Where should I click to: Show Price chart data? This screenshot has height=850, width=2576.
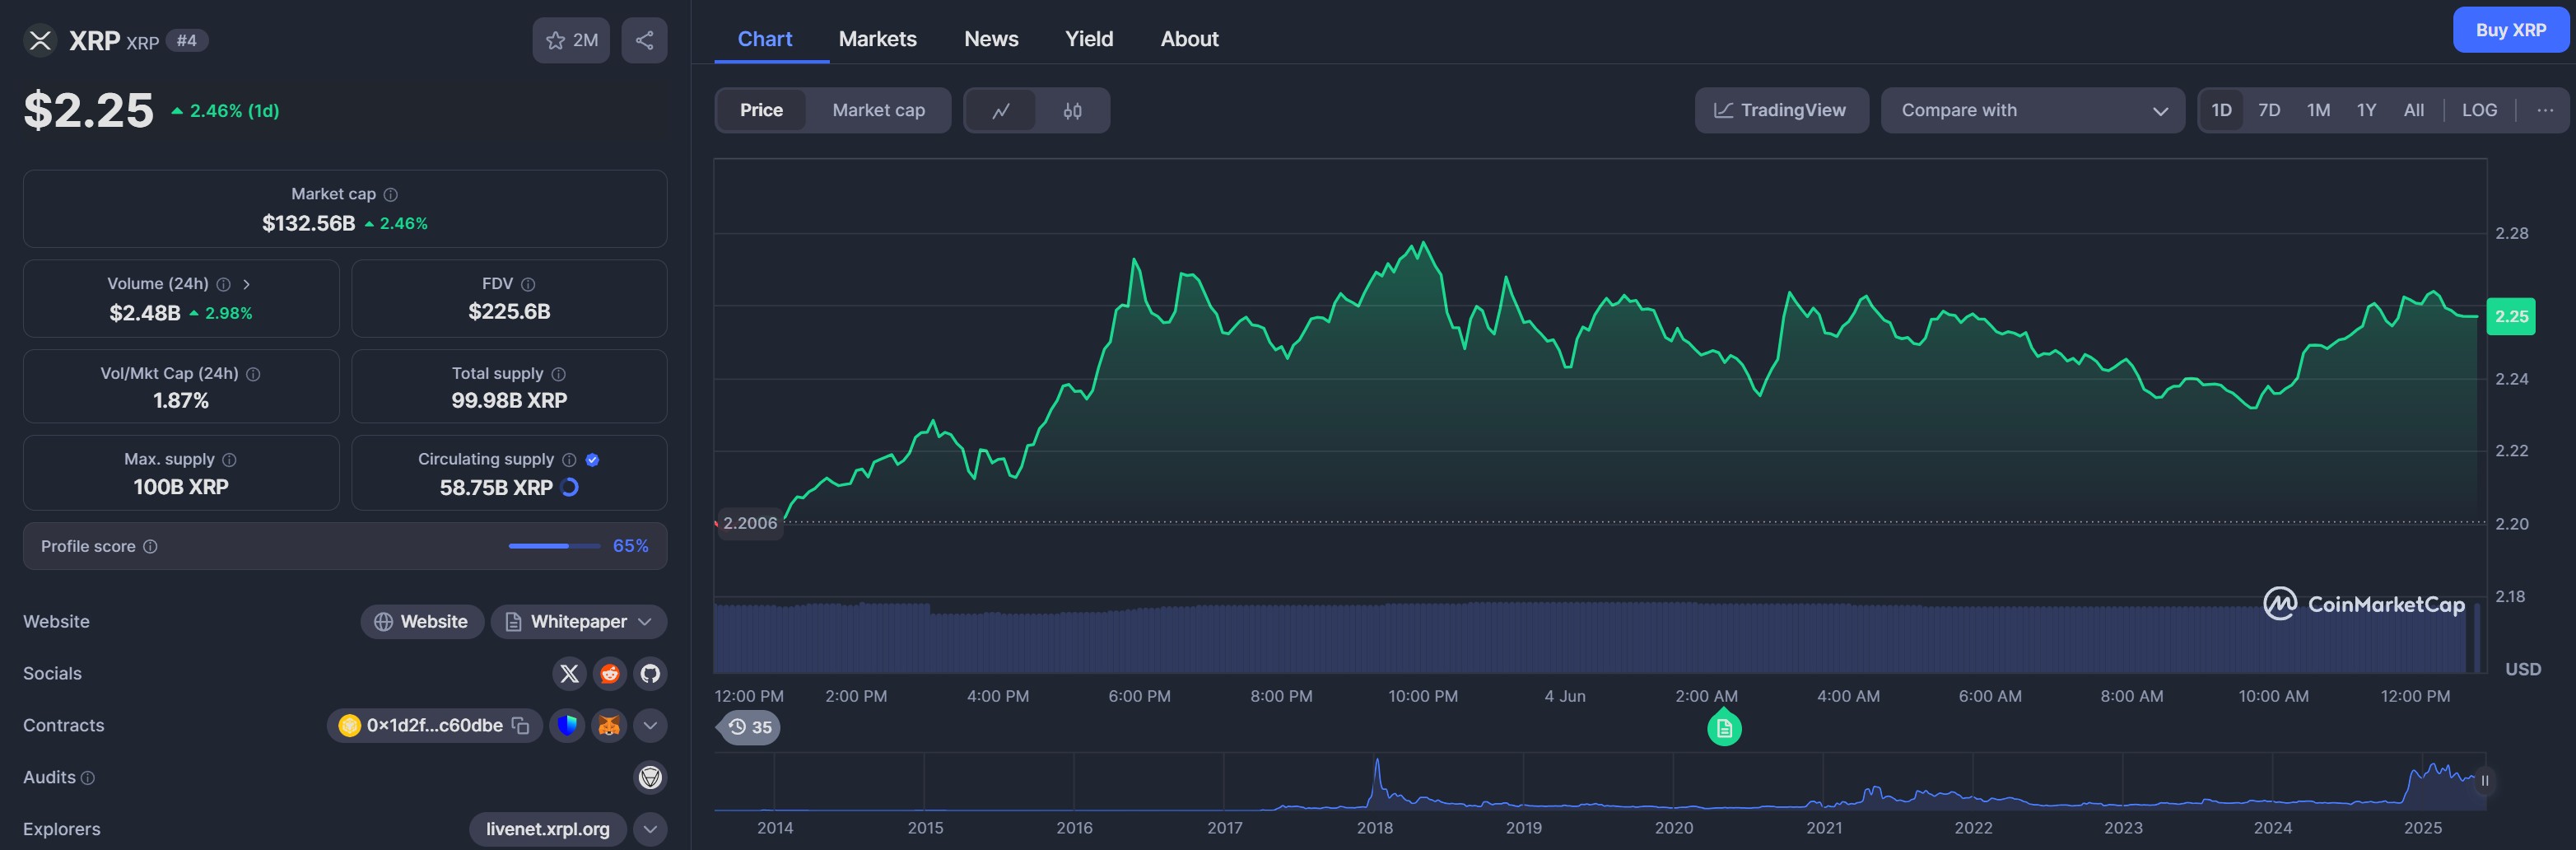[x=761, y=110]
